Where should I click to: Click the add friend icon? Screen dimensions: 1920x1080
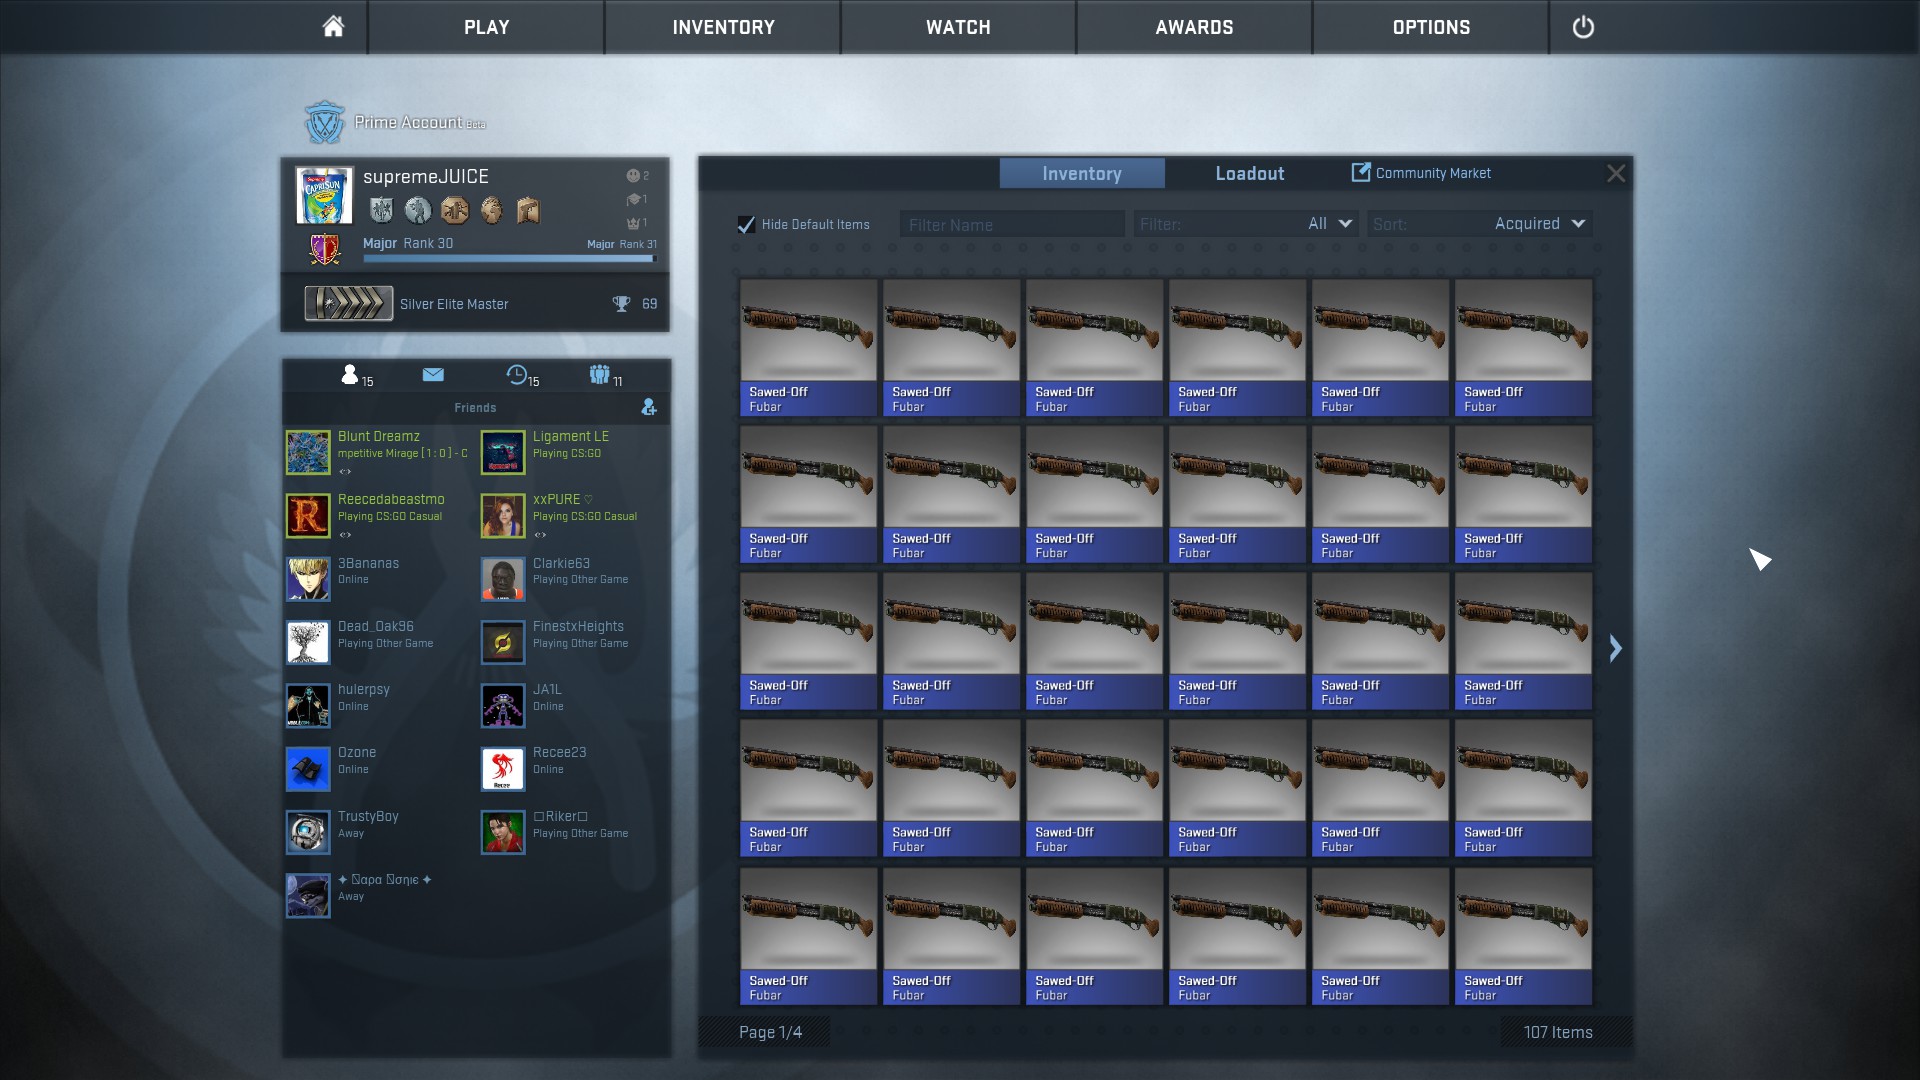[x=649, y=407]
